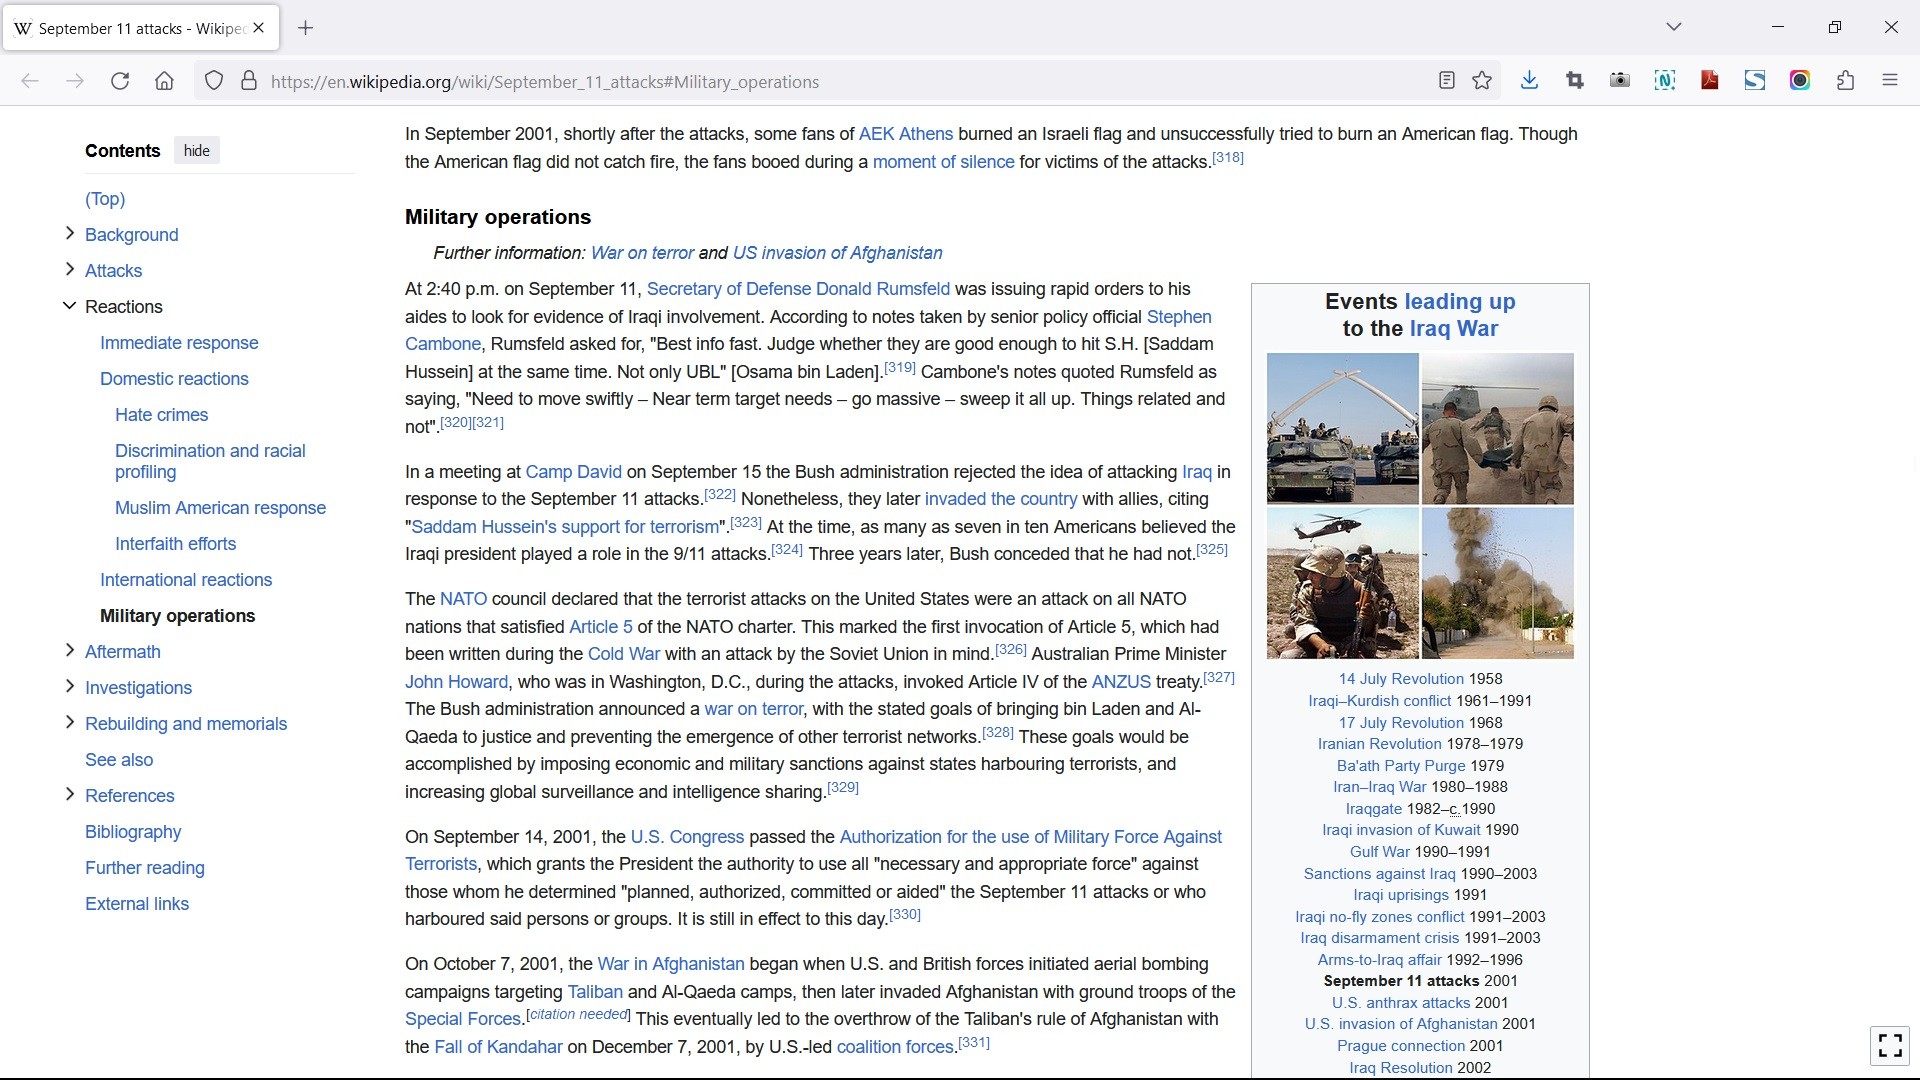
Task: Open the Camp David article link
Action: 573,472
